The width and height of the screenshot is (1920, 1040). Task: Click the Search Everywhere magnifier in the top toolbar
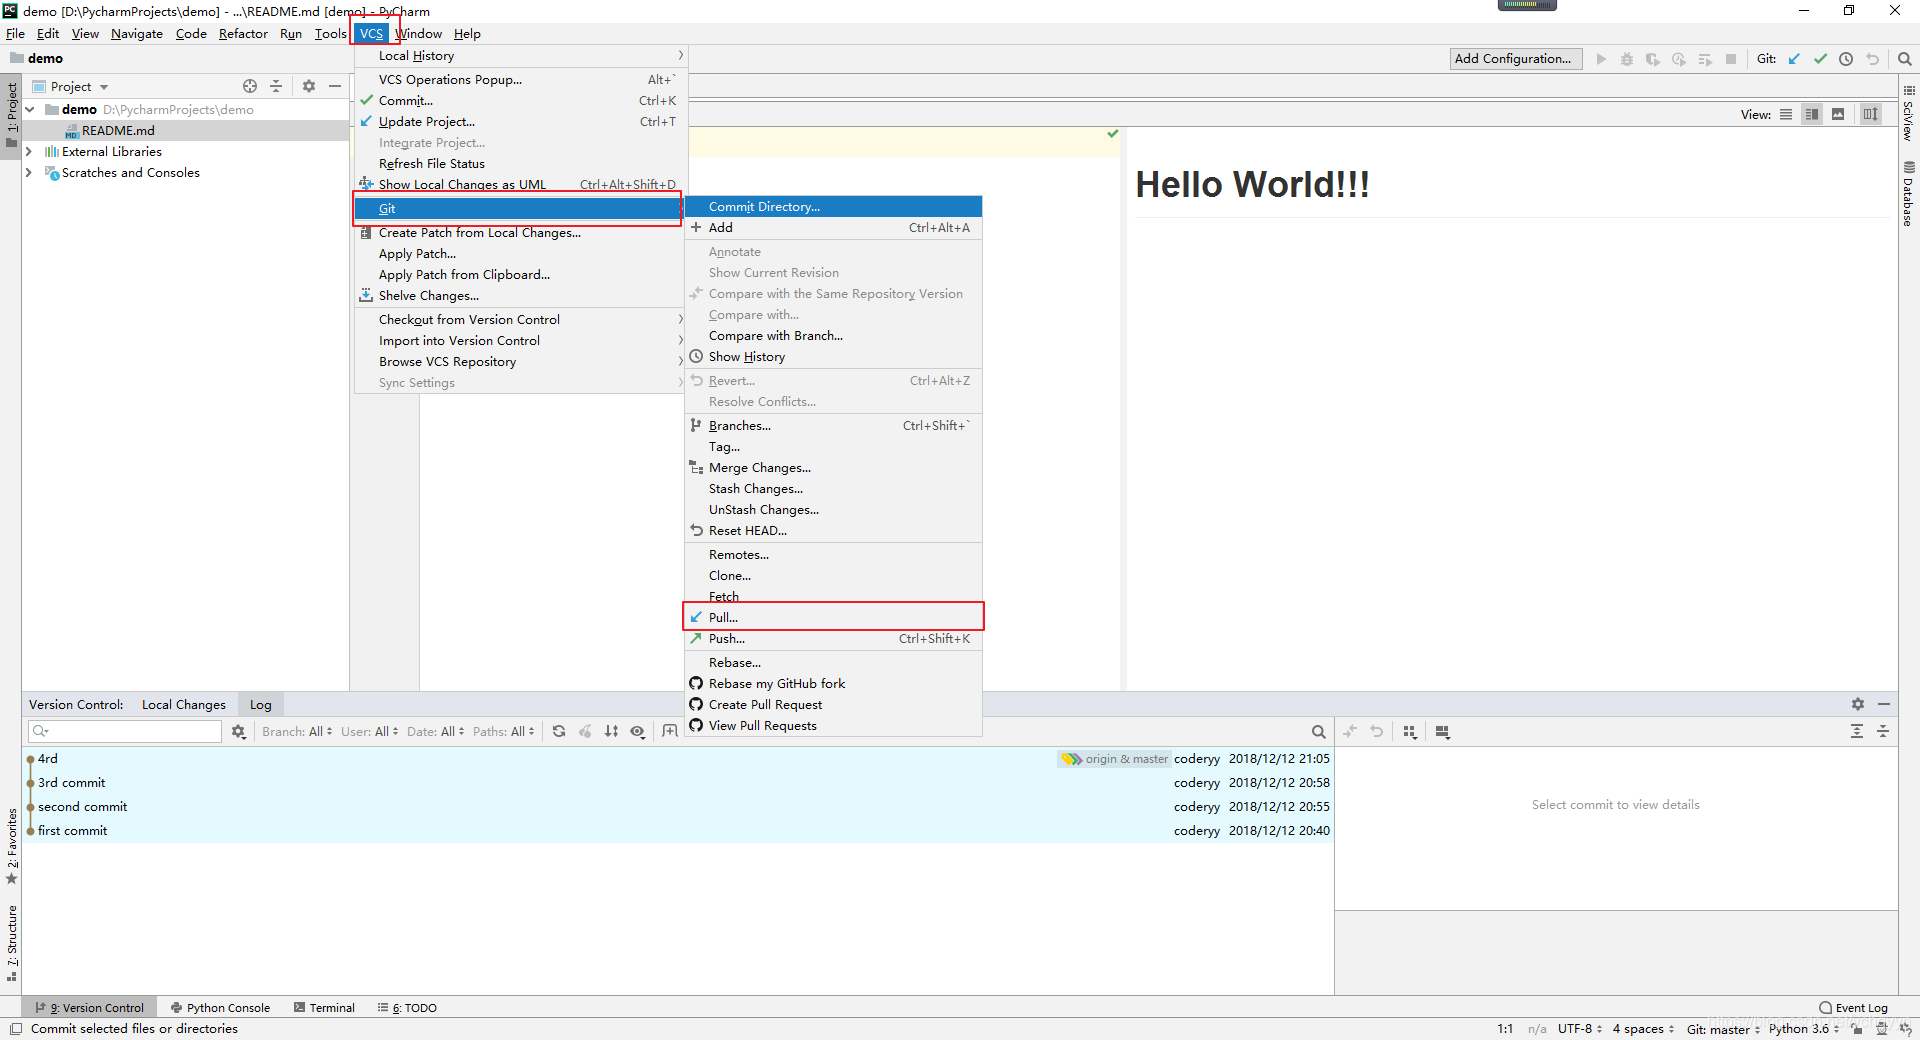[1905, 59]
